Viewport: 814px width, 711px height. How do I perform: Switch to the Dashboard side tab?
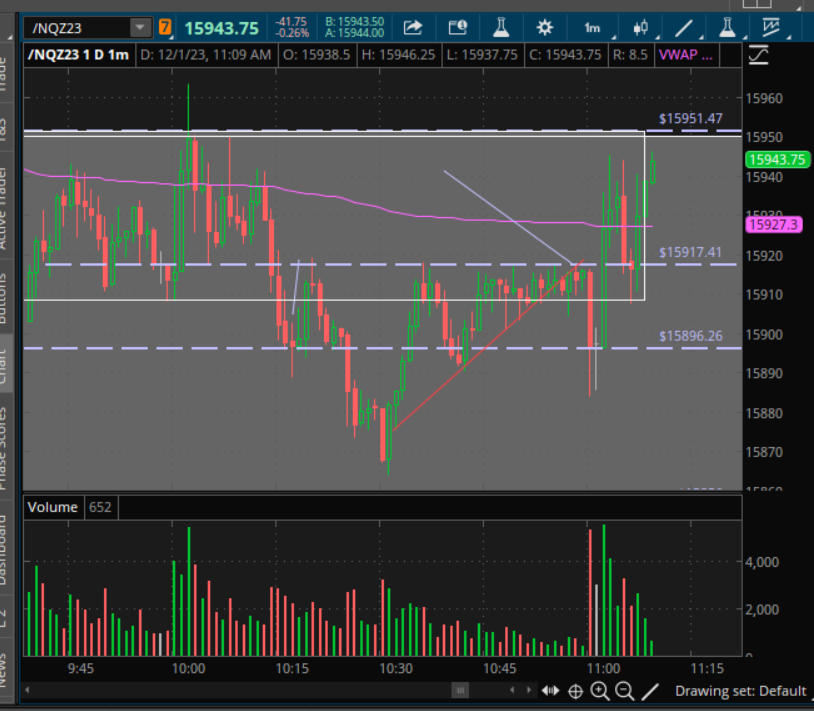(6, 550)
